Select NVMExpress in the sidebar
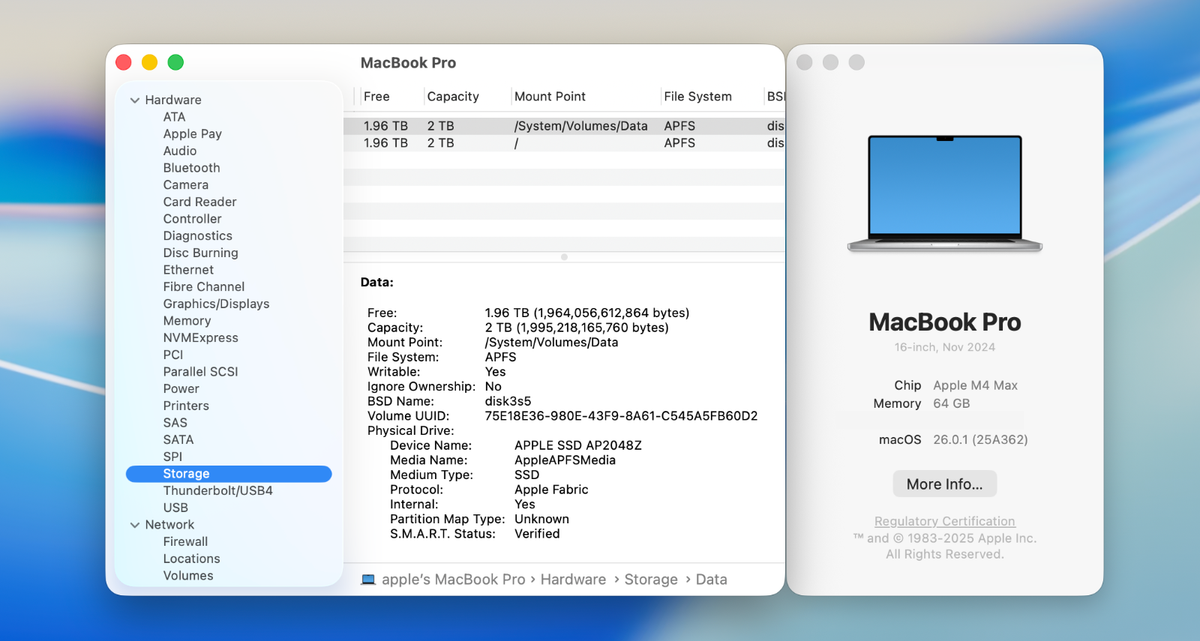The width and height of the screenshot is (1200, 641). point(200,338)
